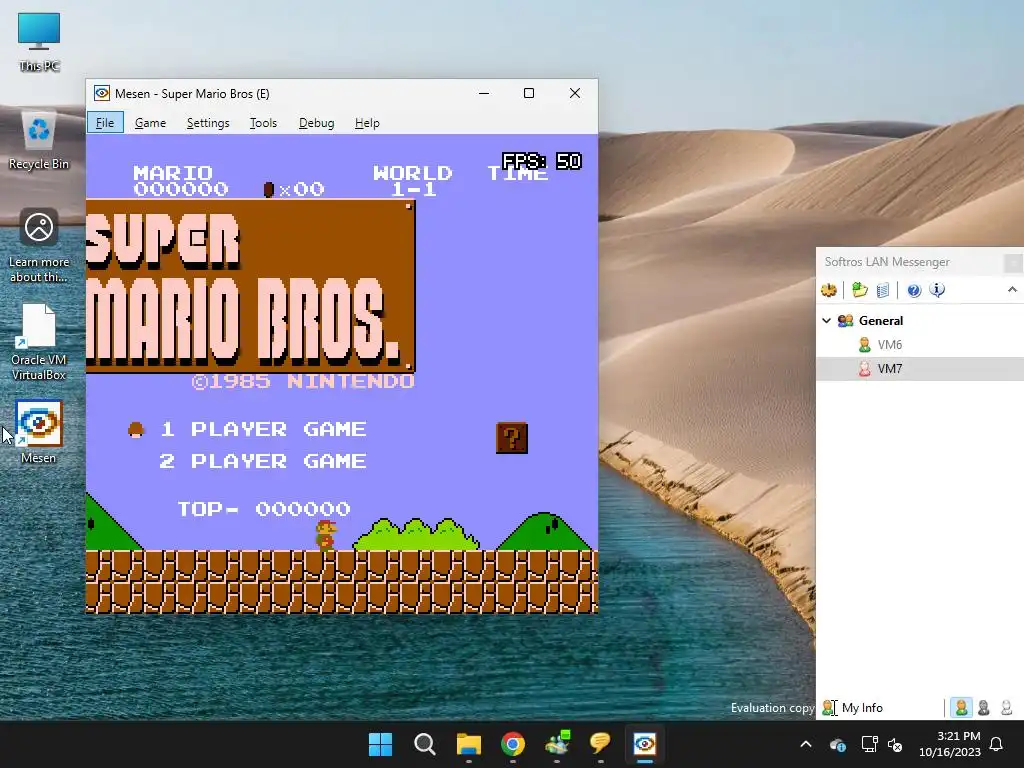
Task: Click the question mark block in game
Action: [x=512, y=438]
